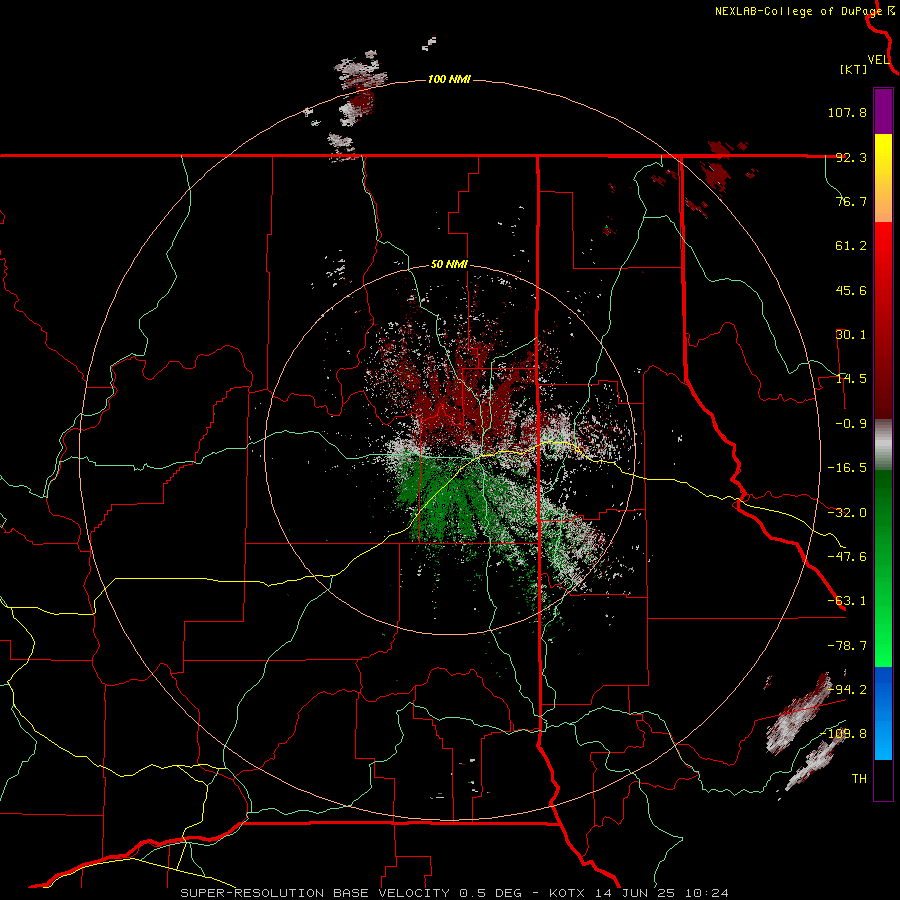Click the -32.0 velocity scale value
900x900 pixels.
(x=847, y=513)
